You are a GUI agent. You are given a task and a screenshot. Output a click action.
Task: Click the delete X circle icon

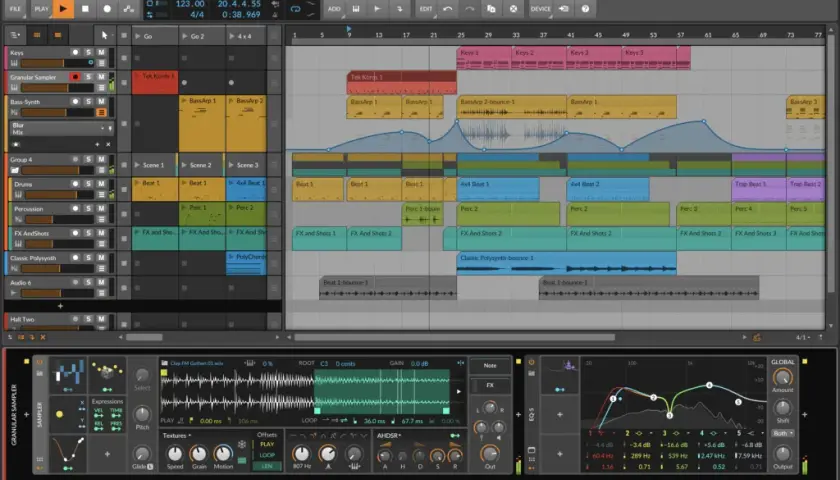pos(513,9)
